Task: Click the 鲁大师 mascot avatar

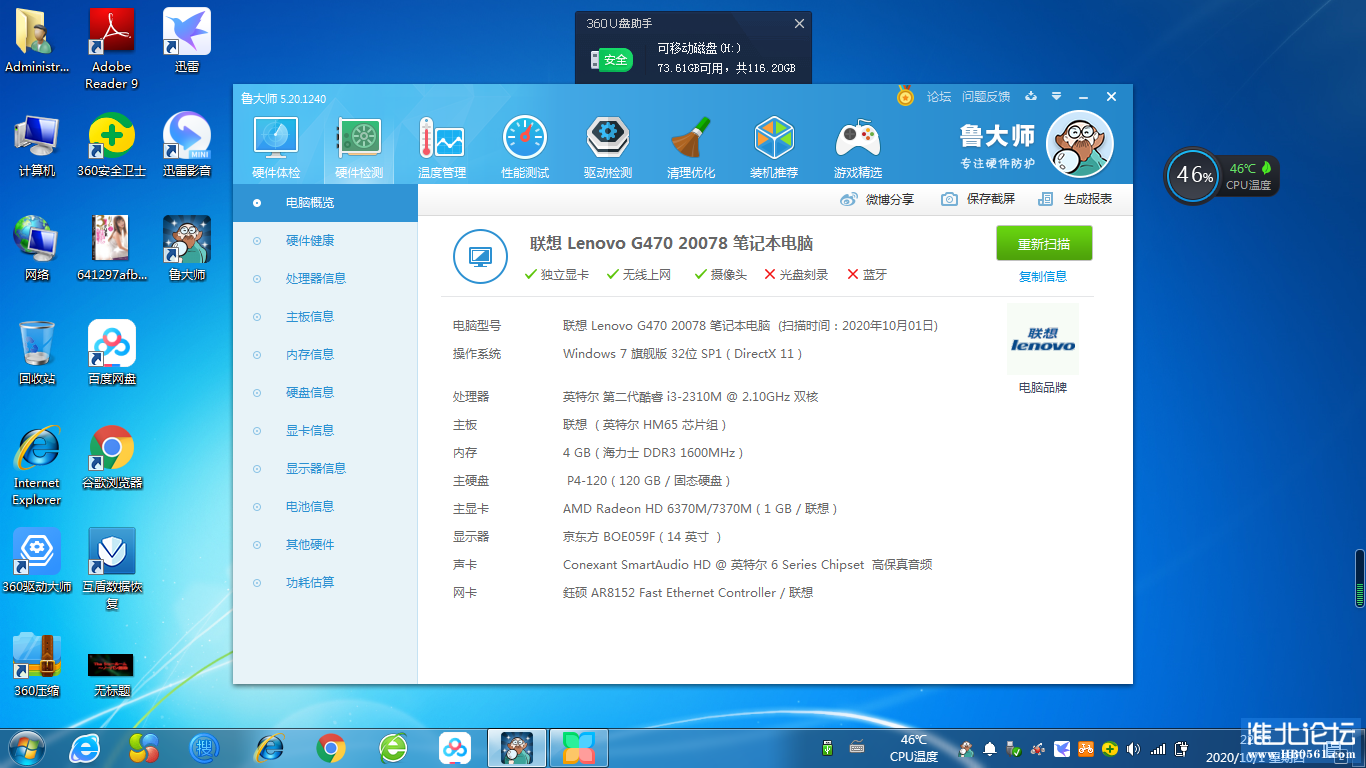Action: [1079, 144]
